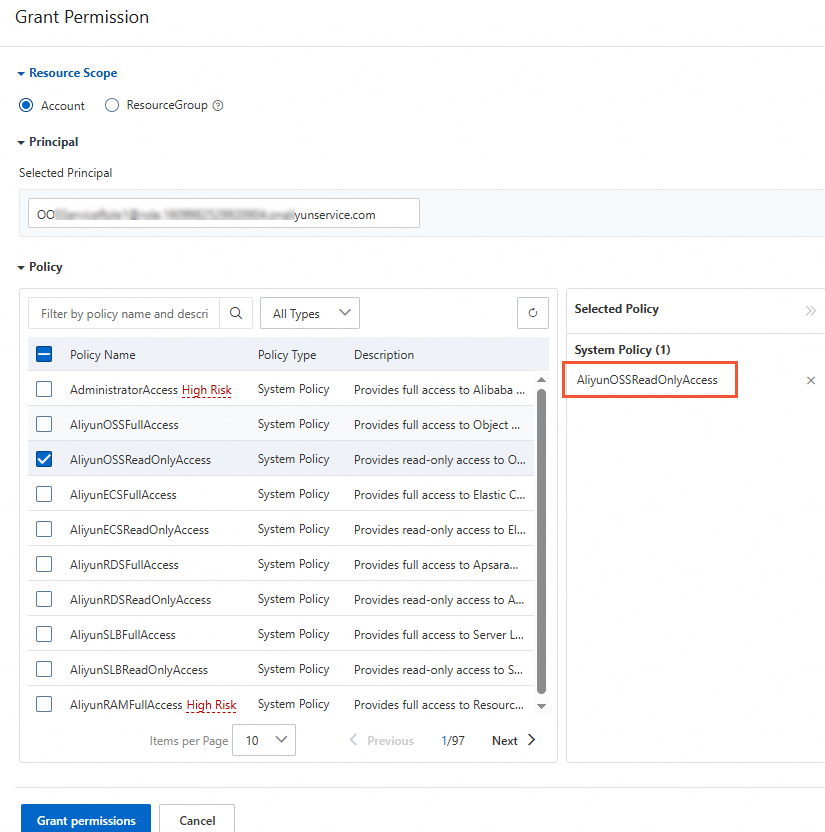Click the AdministratorAccess policy name
This screenshot has height=832, width=825.
[124, 390]
